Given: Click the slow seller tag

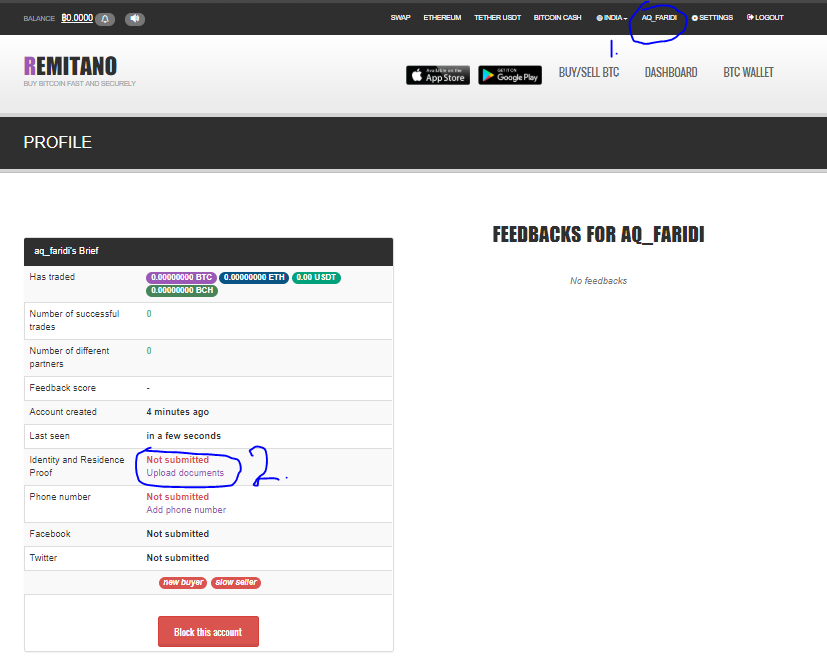Looking at the screenshot, I should pyautogui.click(x=236, y=582).
